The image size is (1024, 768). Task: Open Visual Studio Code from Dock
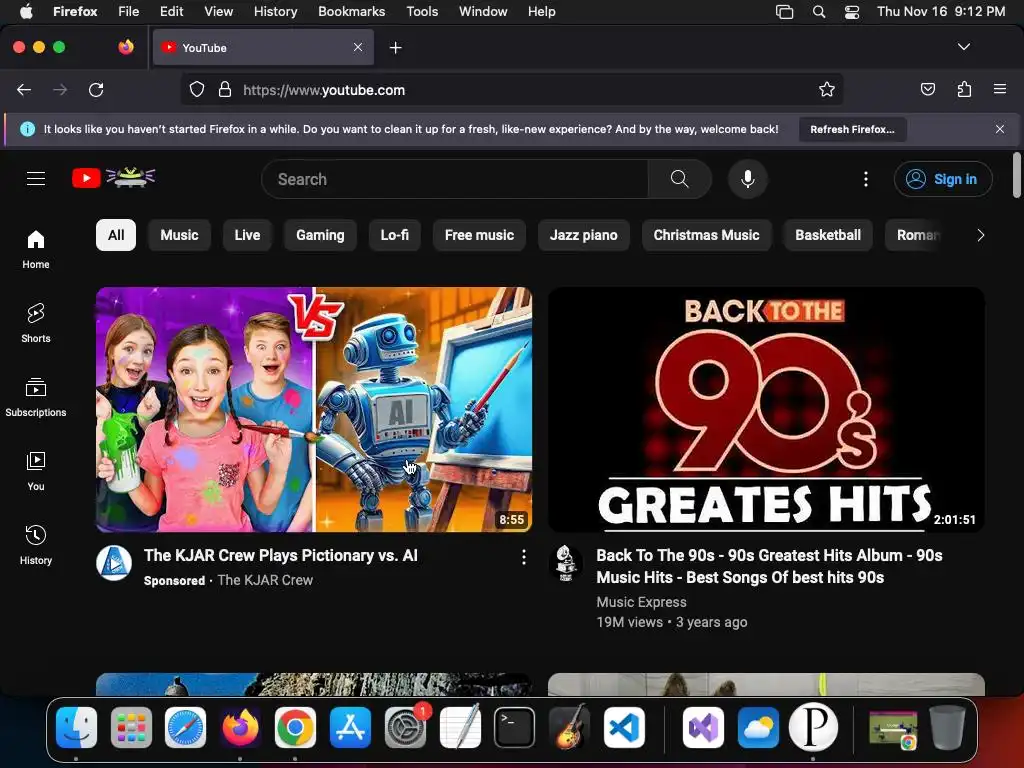[x=624, y=728]
